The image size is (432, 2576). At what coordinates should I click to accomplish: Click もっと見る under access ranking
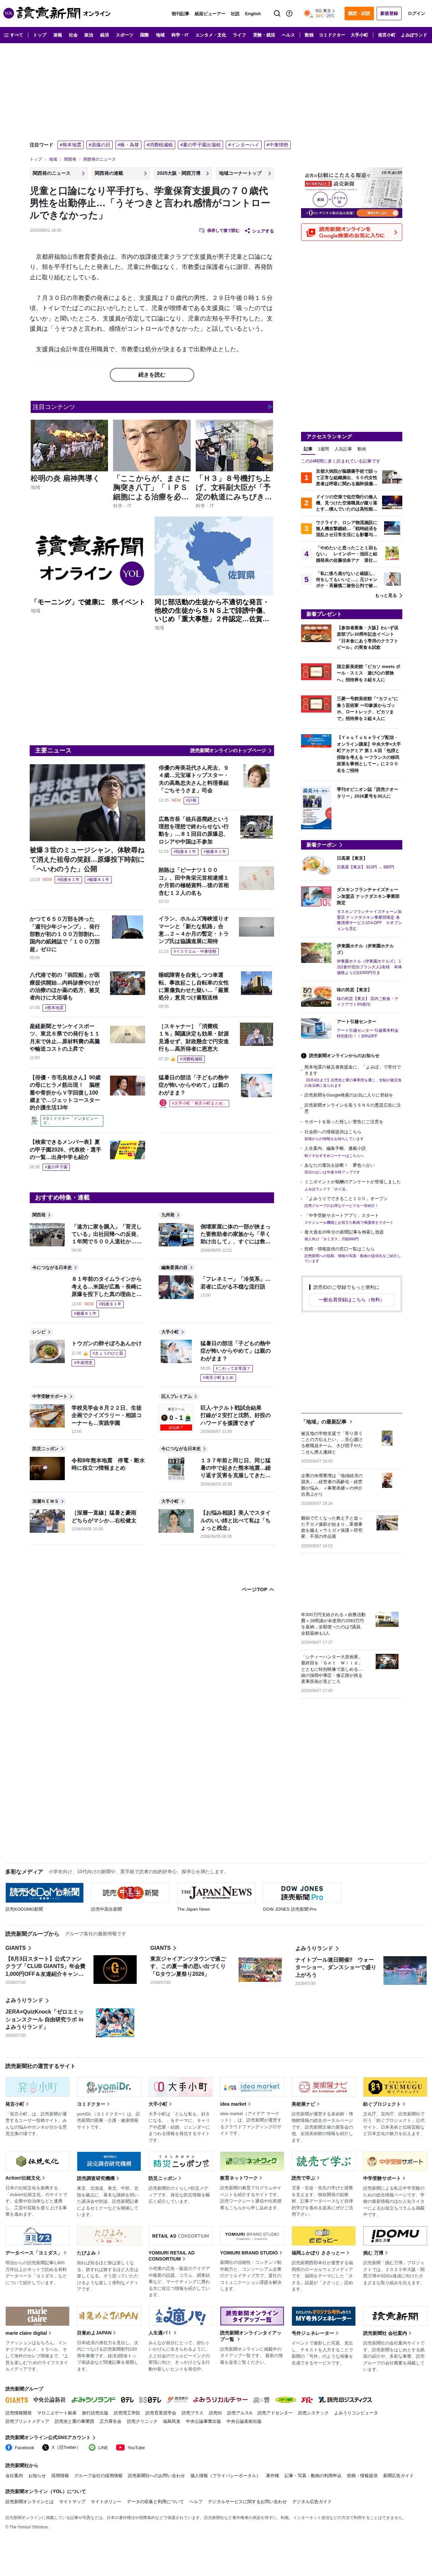click(x=388, y=595)
